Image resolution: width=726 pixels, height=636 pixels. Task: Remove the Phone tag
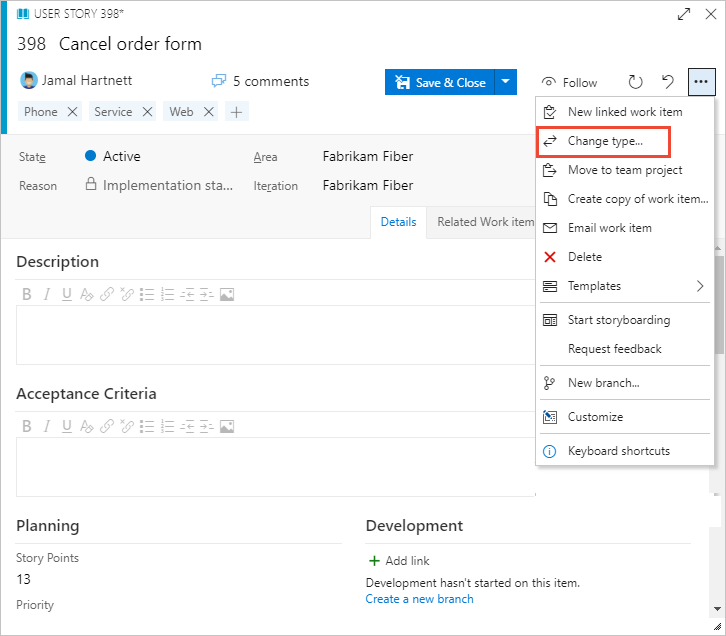[72, 112]
